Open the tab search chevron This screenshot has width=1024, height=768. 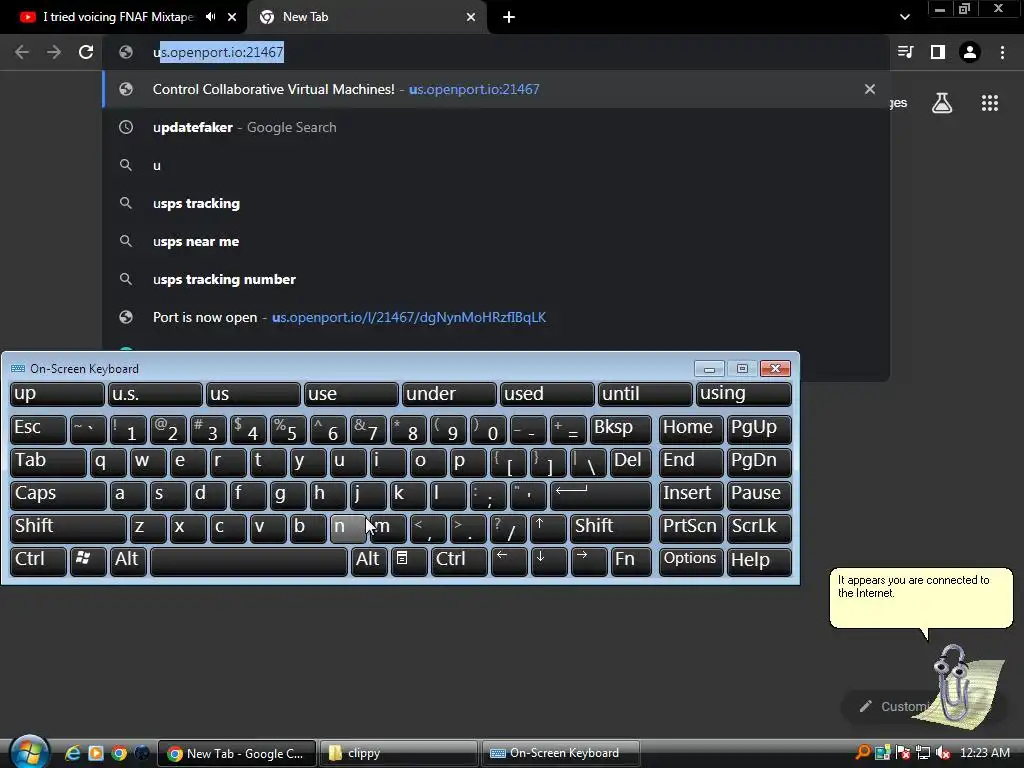point(904,17)
